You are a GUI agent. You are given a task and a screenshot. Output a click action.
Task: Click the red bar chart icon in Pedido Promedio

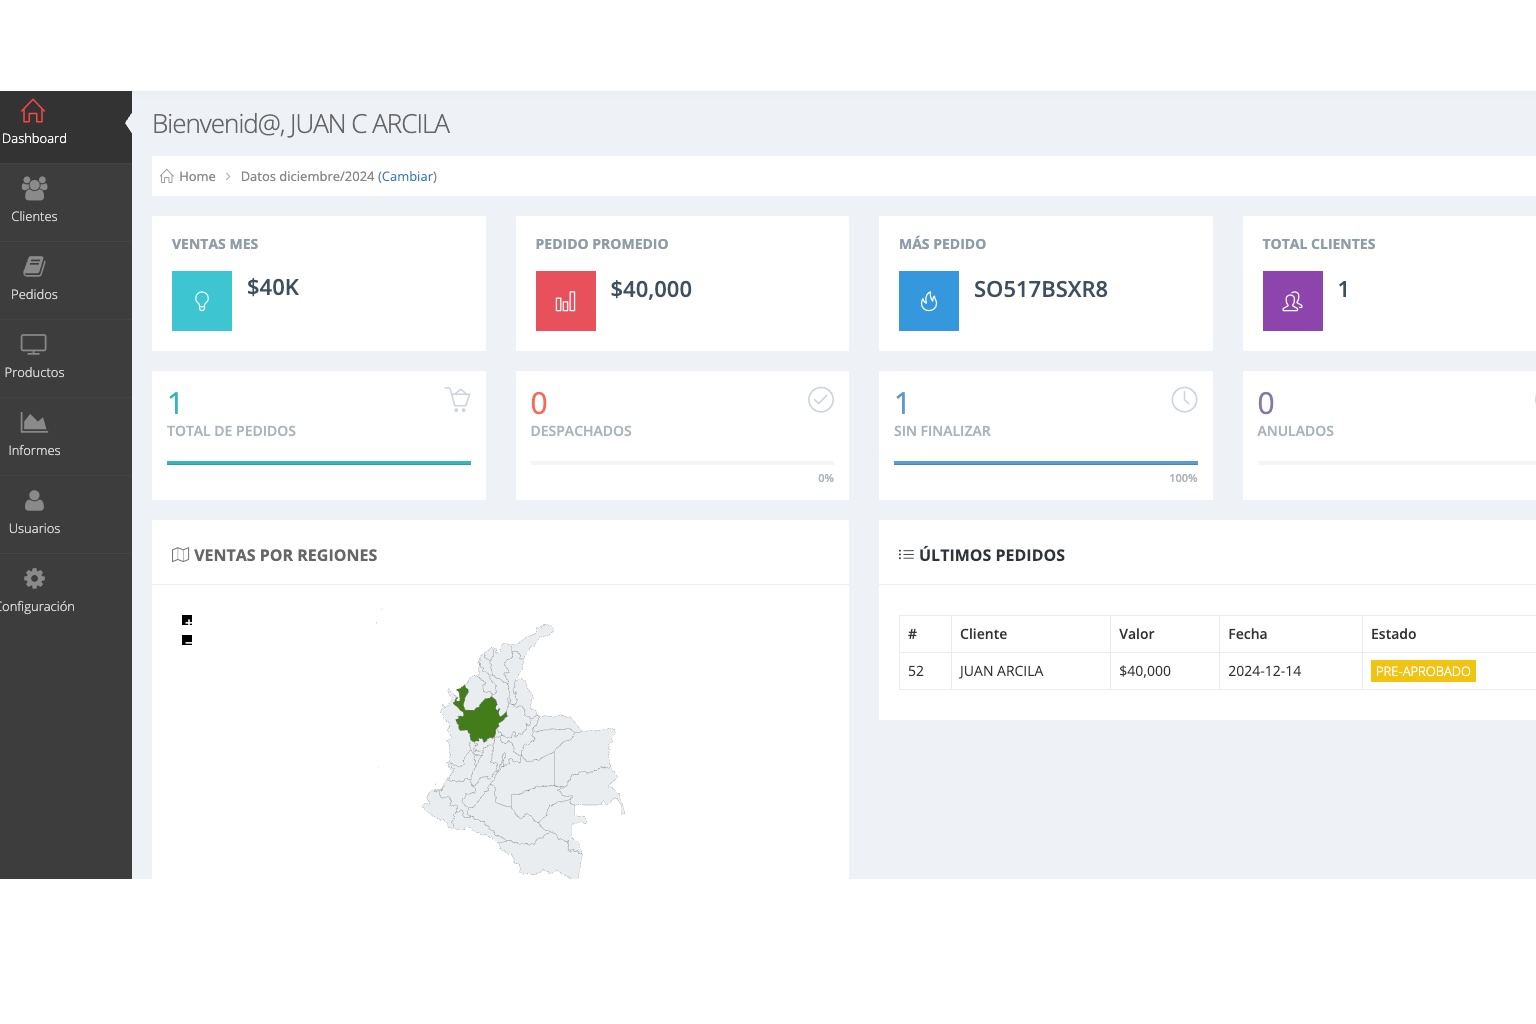click(566, 301)
